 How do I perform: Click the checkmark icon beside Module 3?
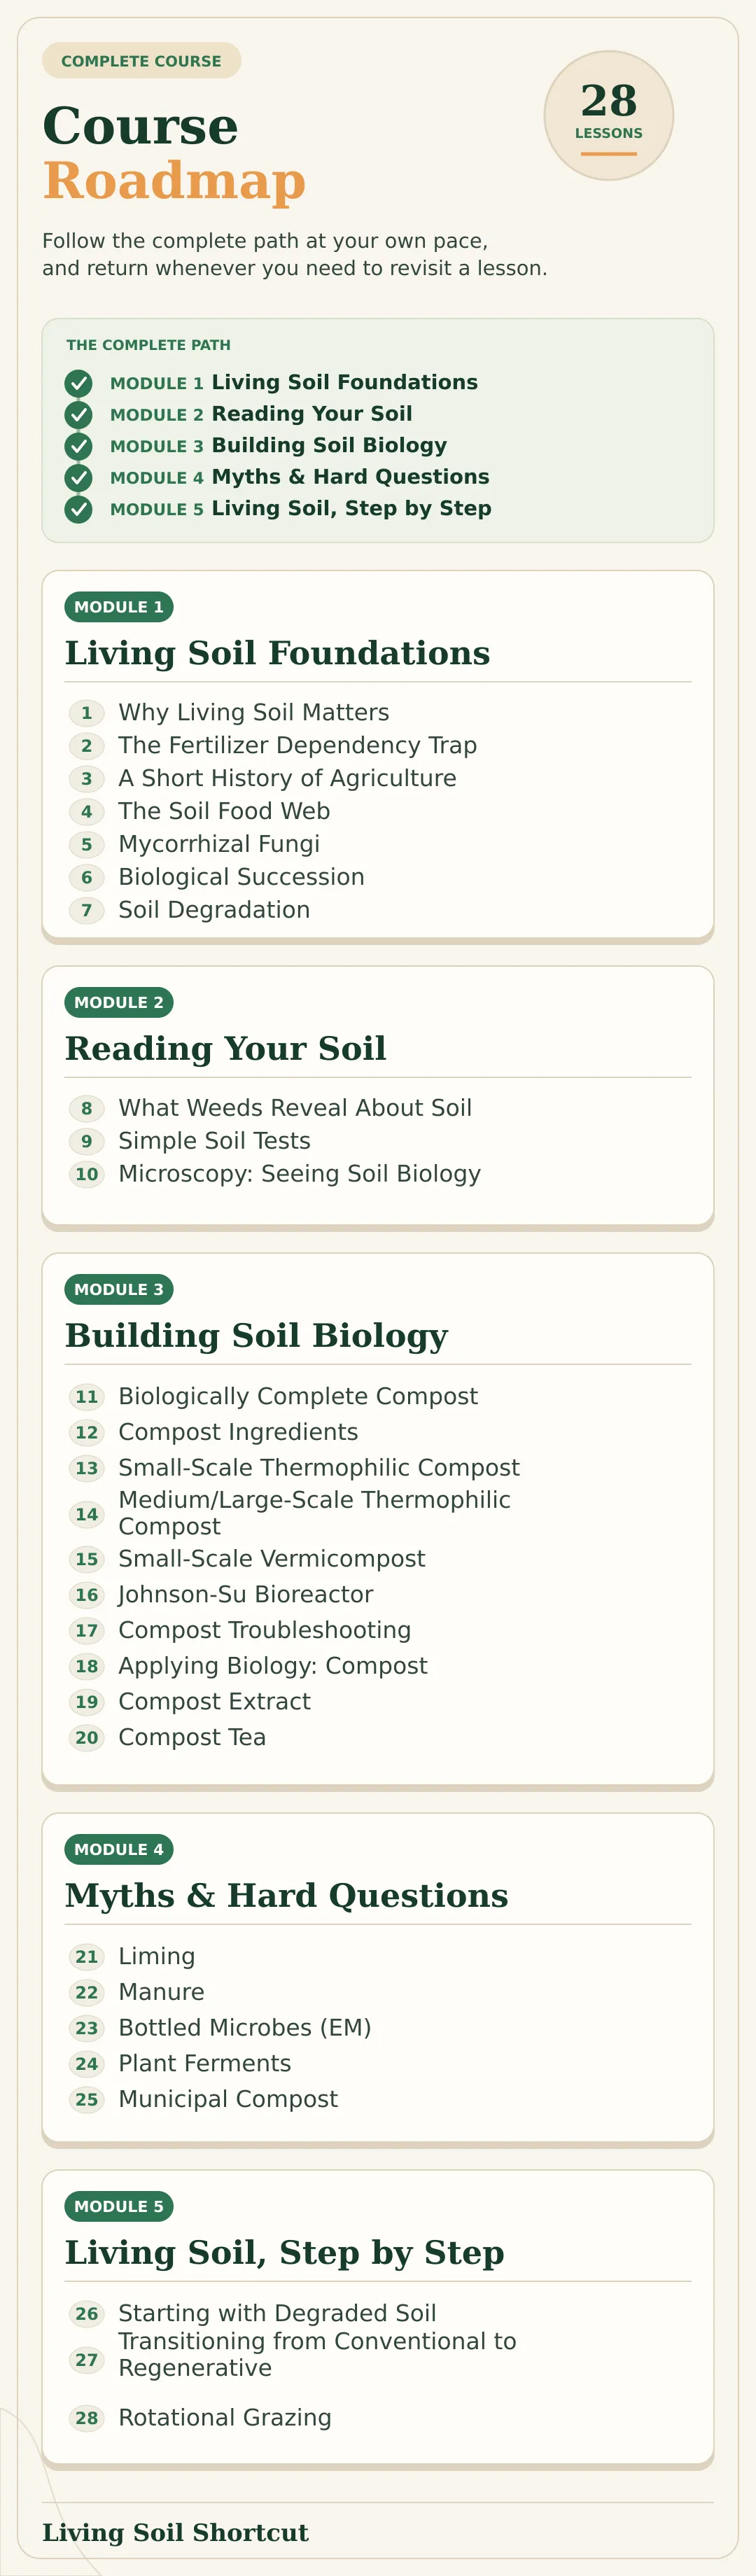pos(78,446)
